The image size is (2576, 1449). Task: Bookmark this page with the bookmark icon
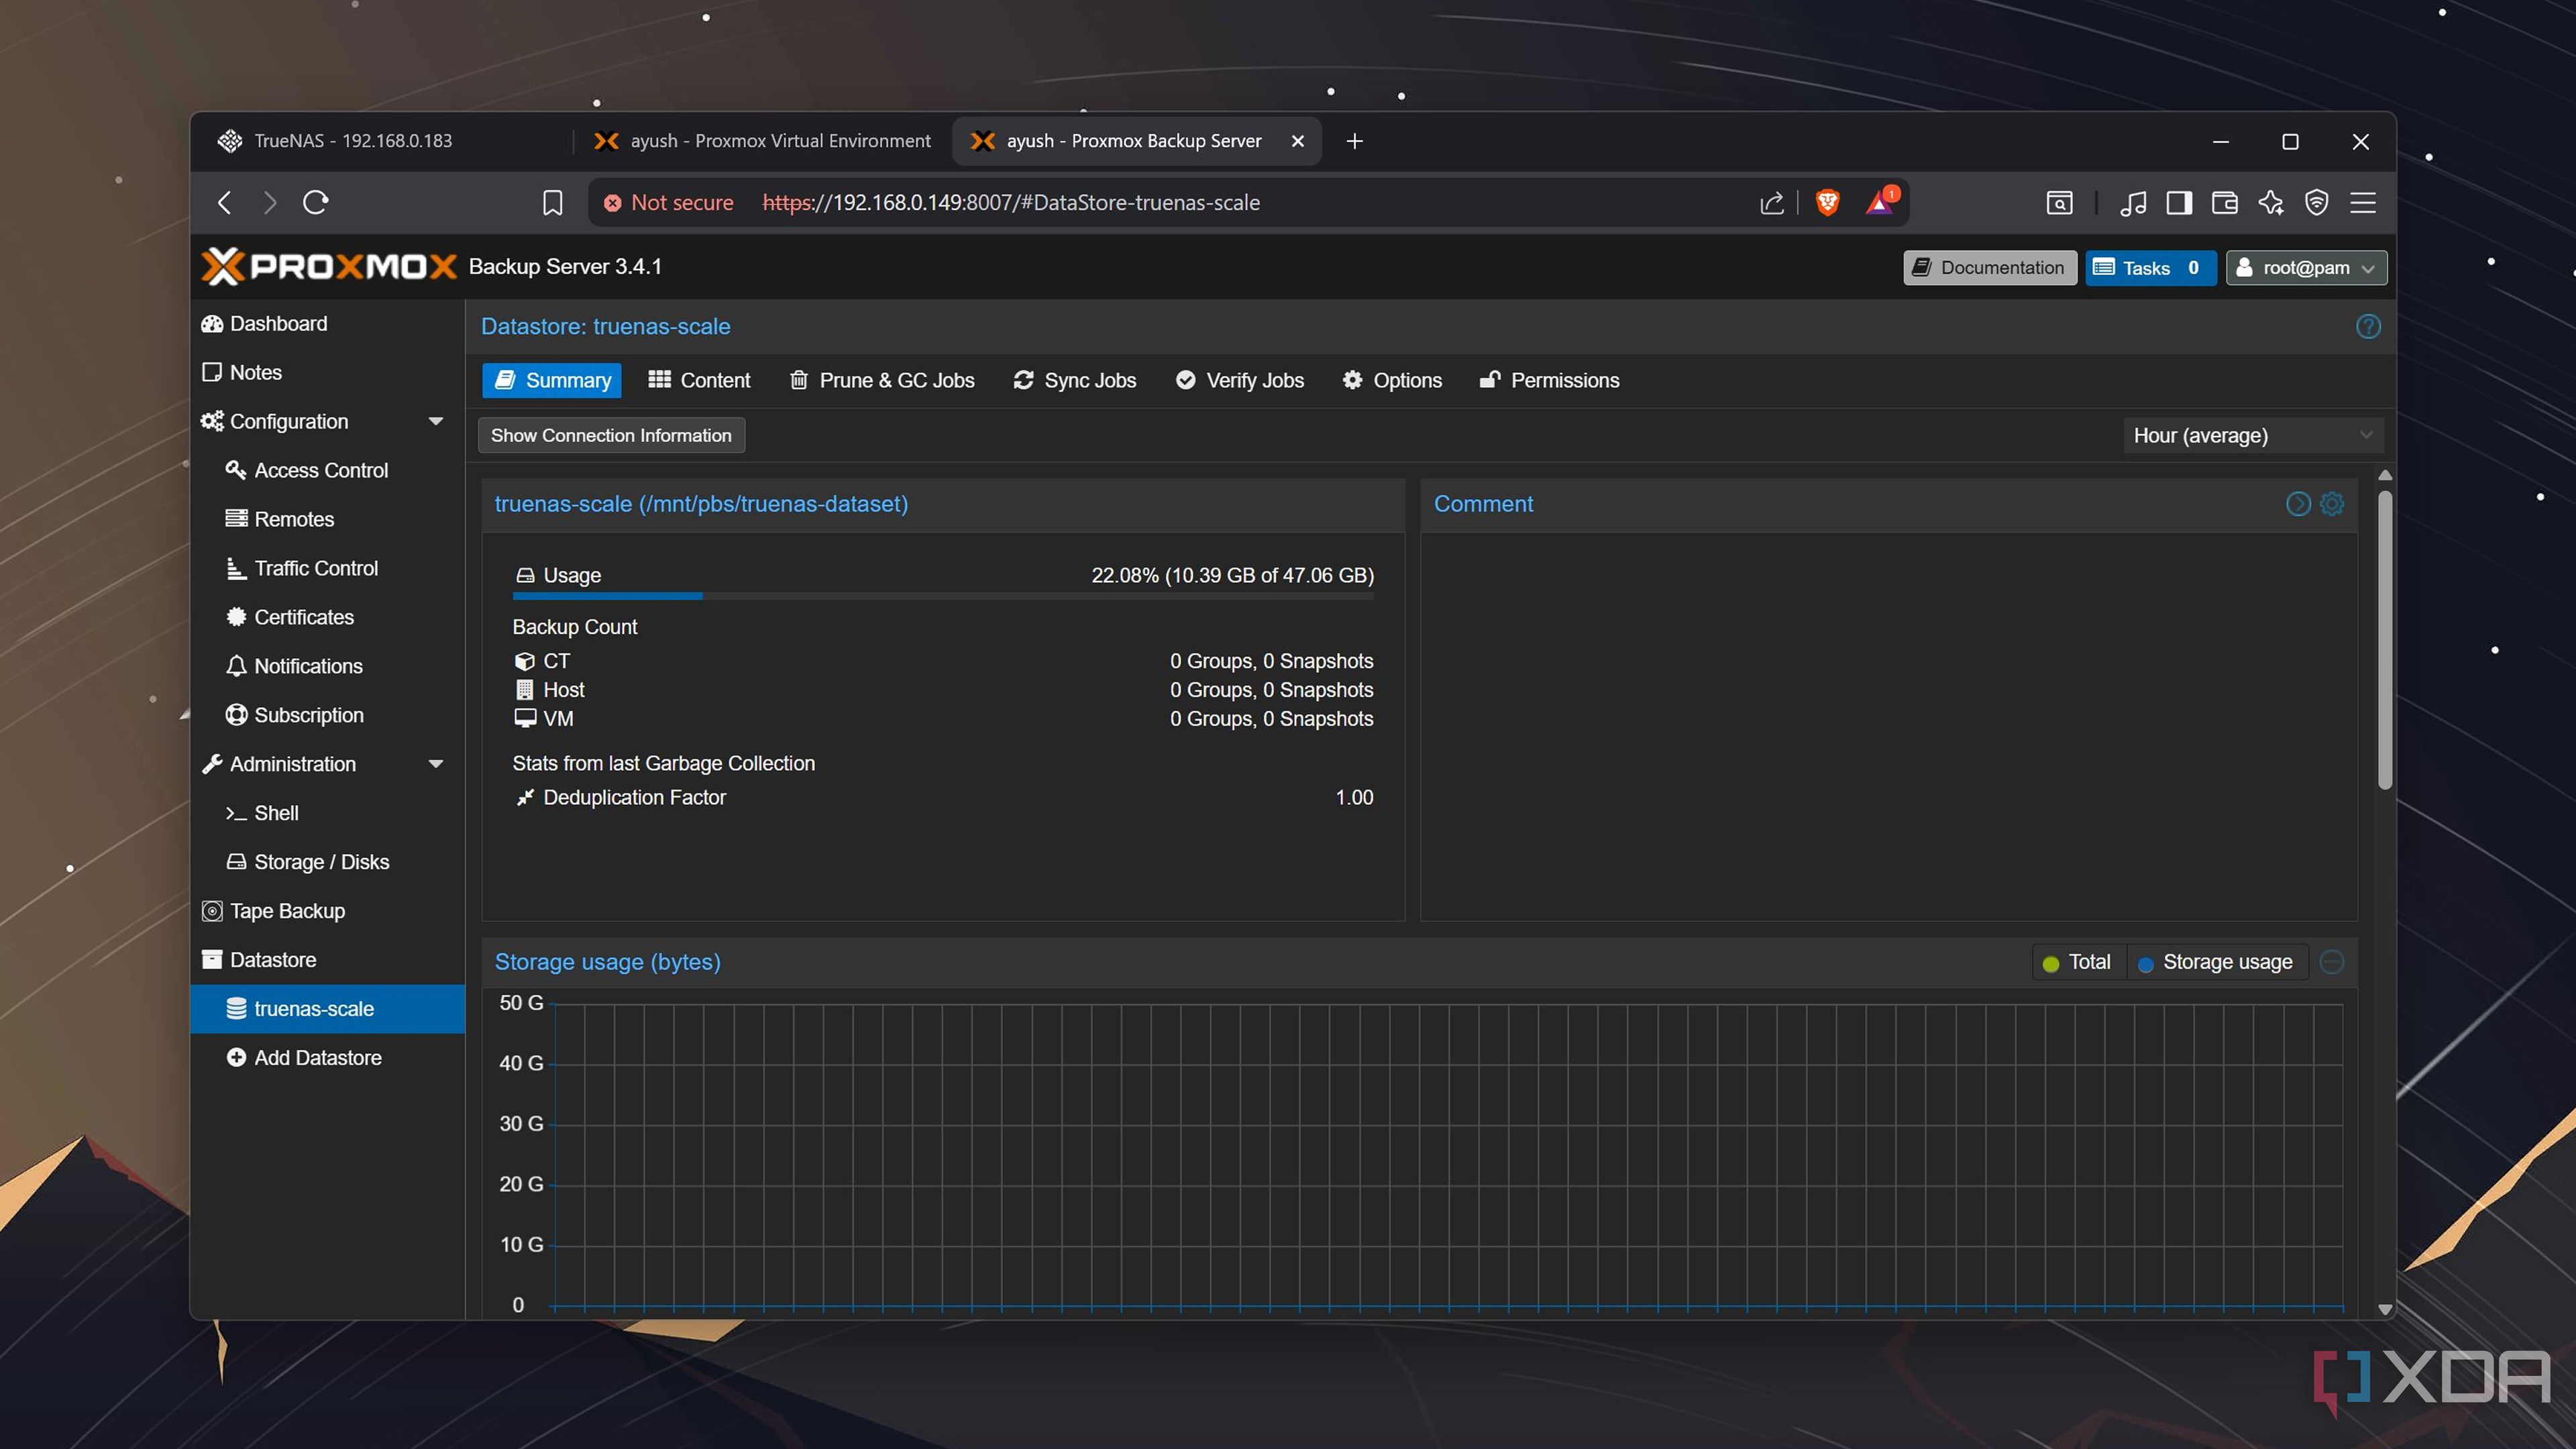tap(552, 203)
